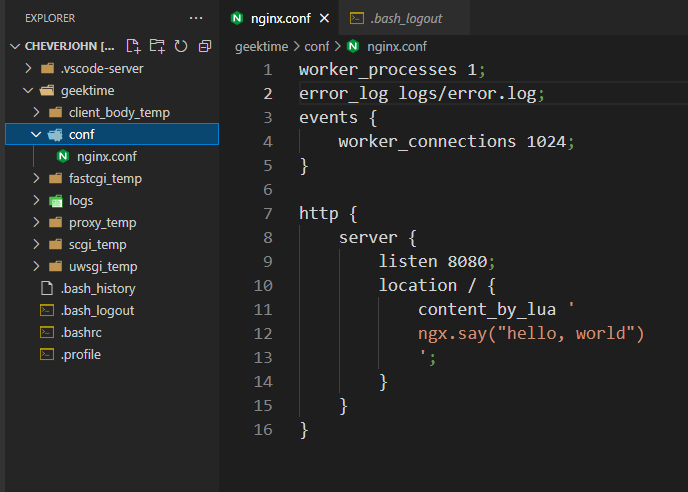Screen dimensions: 688x492
Task: Collapse the CHEVERJOHN workspace section
Action: click(x=15, y=46)
